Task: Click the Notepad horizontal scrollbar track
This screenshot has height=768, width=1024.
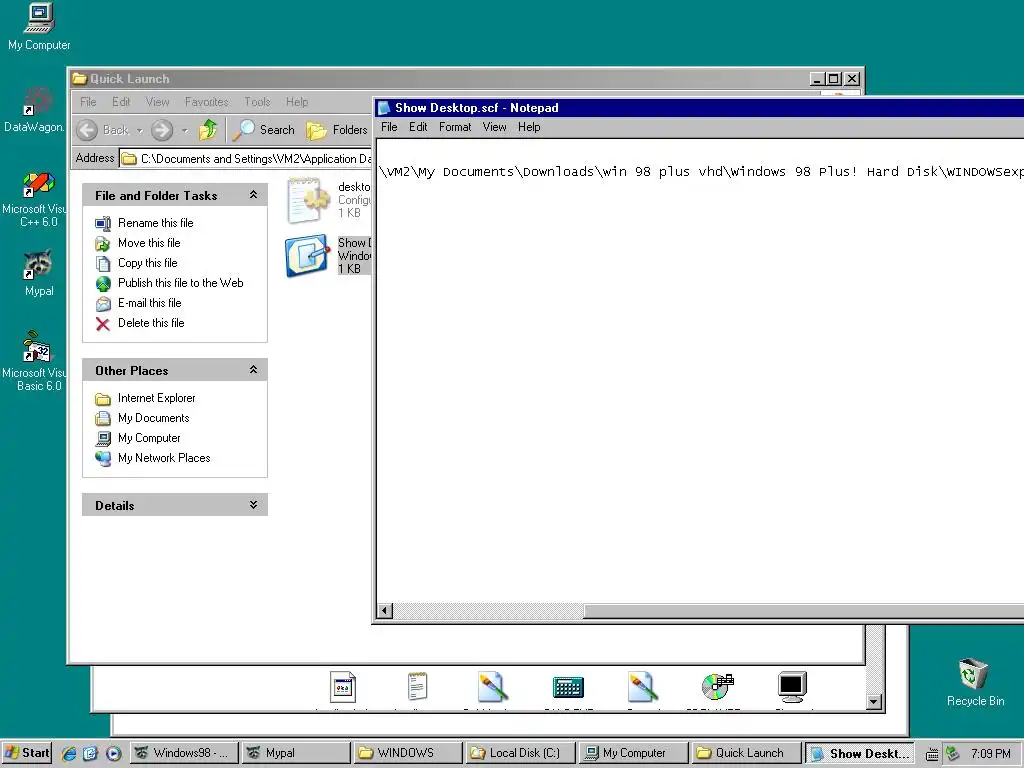Action: click(488, 611)
